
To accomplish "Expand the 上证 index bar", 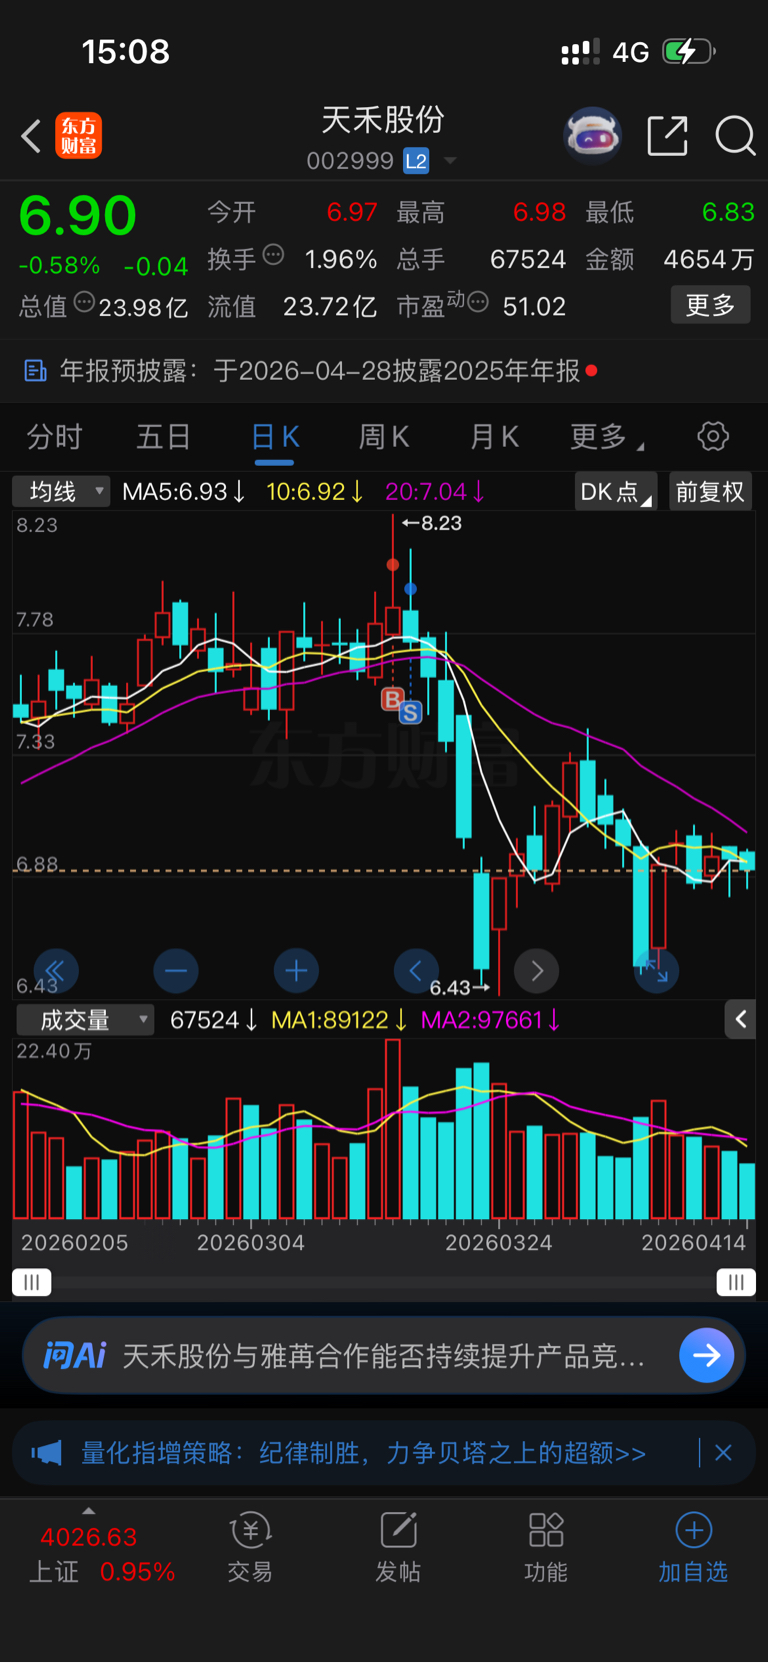I will tap(89, 1510).
